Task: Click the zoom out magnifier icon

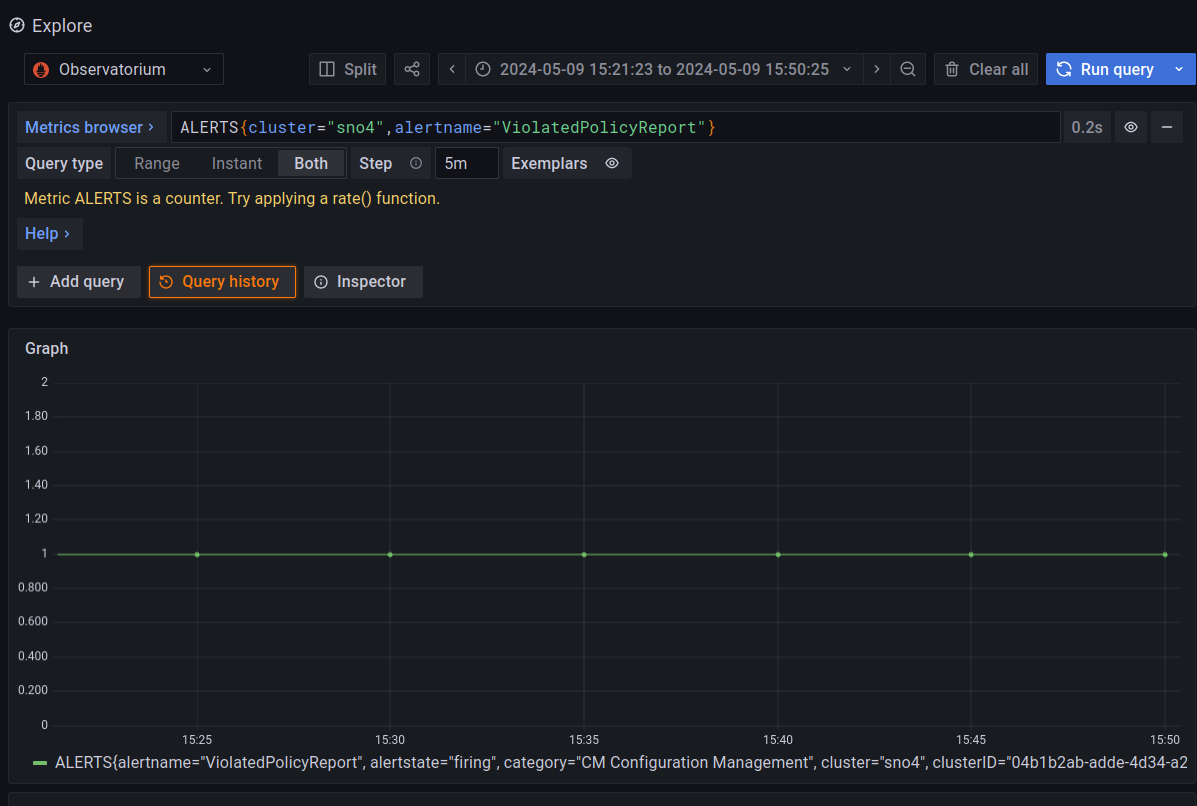Action: click(908, 69)
